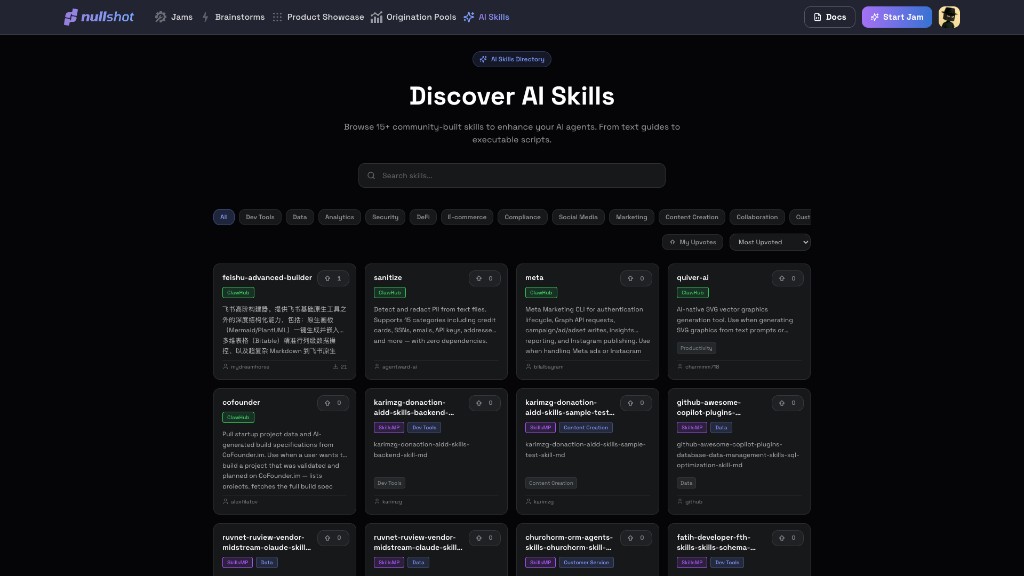Open the sanitize skill card title
The height and width of the screenshot is (576, 1024).
click(388, 278)
